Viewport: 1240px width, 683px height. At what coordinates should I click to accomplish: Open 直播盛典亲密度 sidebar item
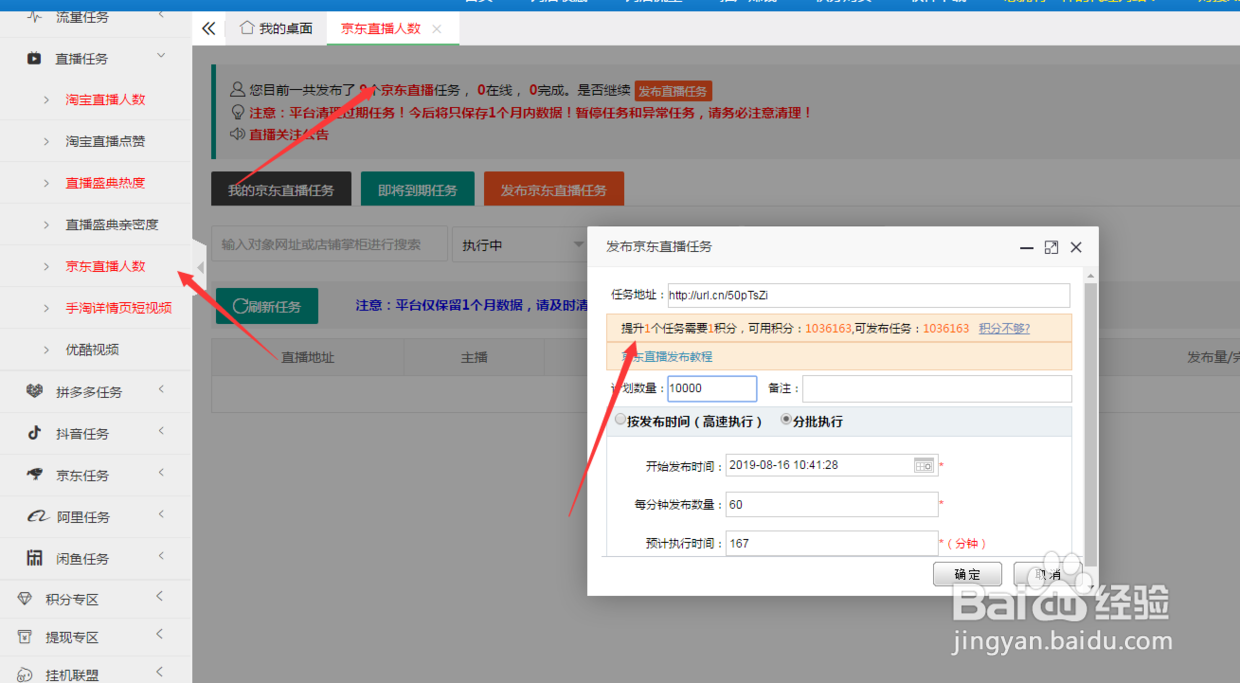[112, 225]
